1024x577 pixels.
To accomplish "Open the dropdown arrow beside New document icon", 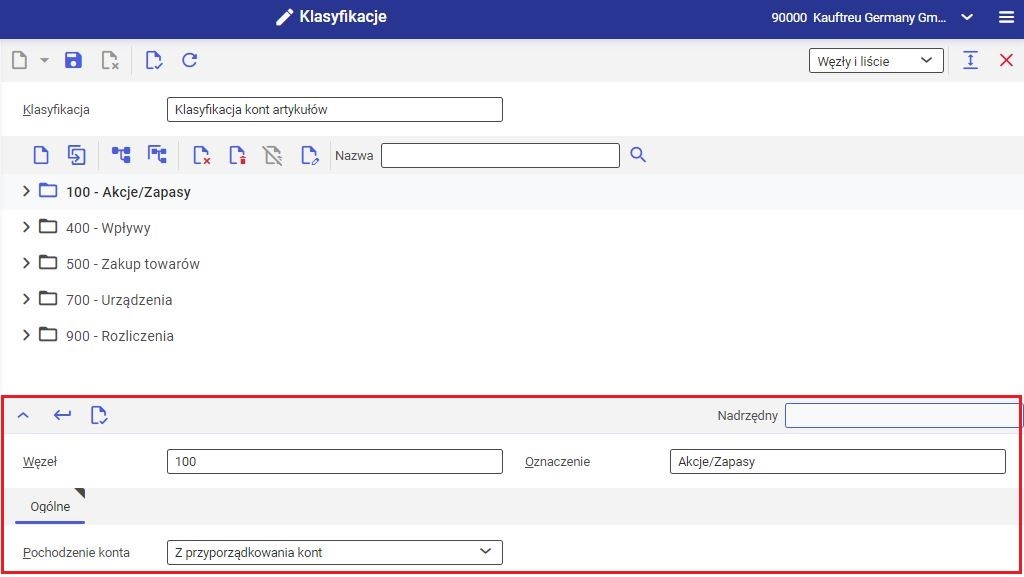I will coord(44,61).
